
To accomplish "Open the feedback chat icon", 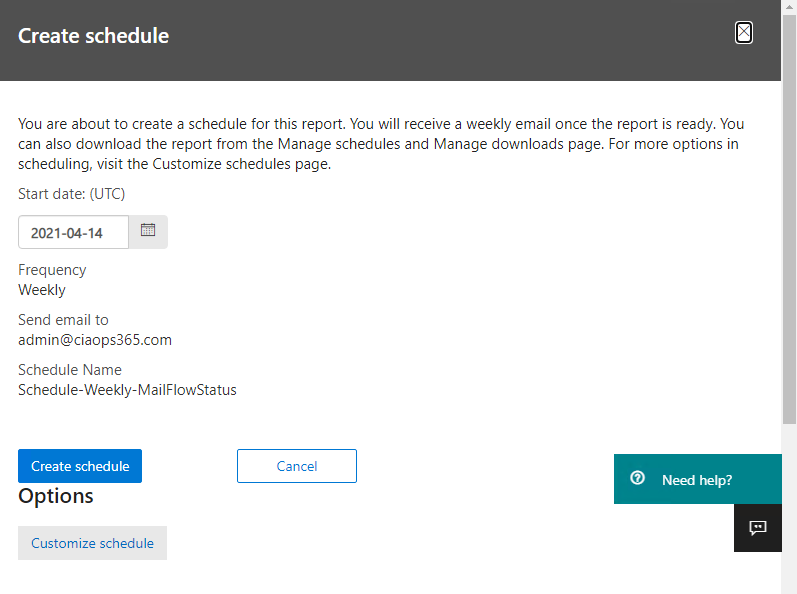I will [757, 528].
